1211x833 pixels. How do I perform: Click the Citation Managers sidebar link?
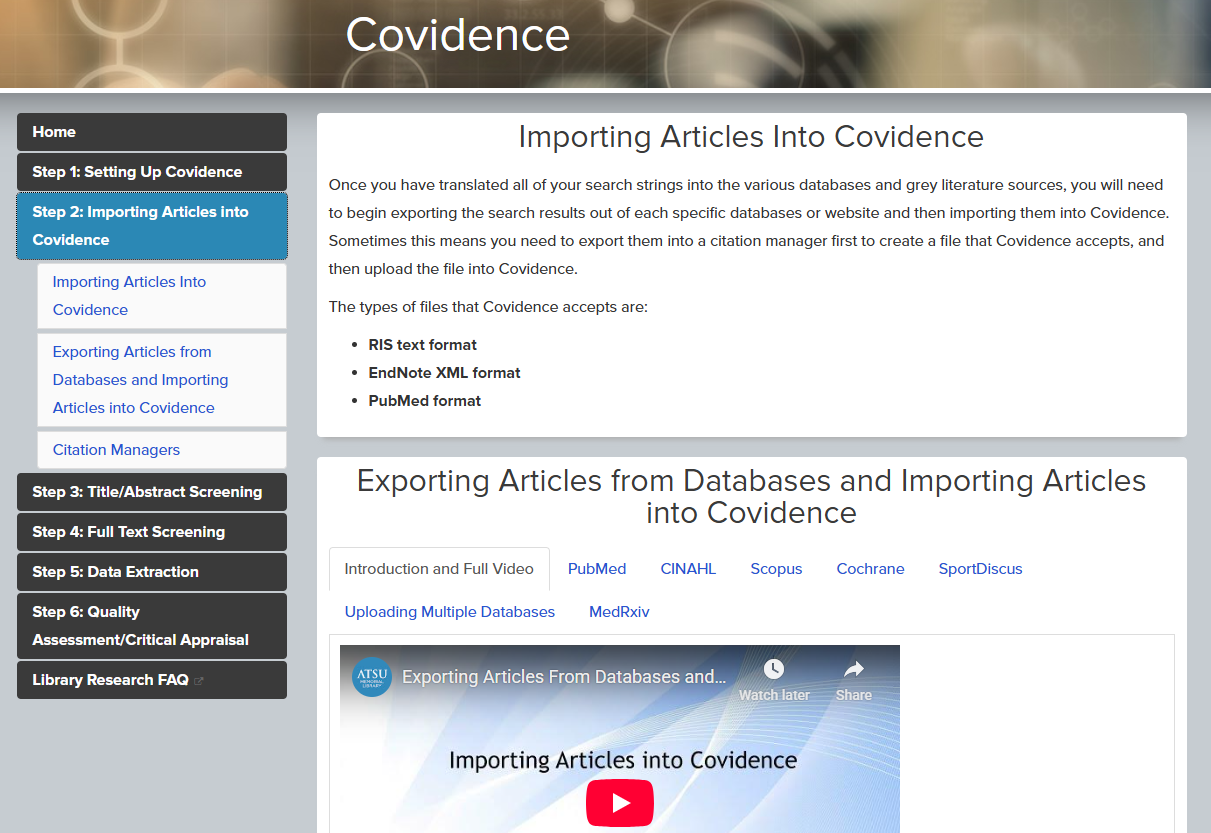(x=116, y=450)
